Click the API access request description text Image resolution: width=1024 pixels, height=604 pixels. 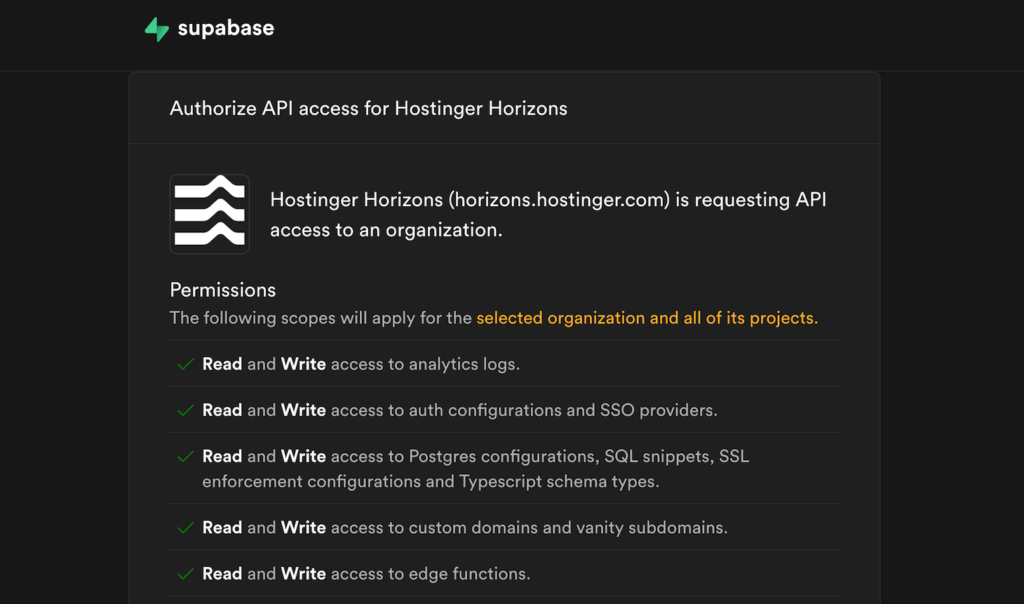[x=548, y=214]
